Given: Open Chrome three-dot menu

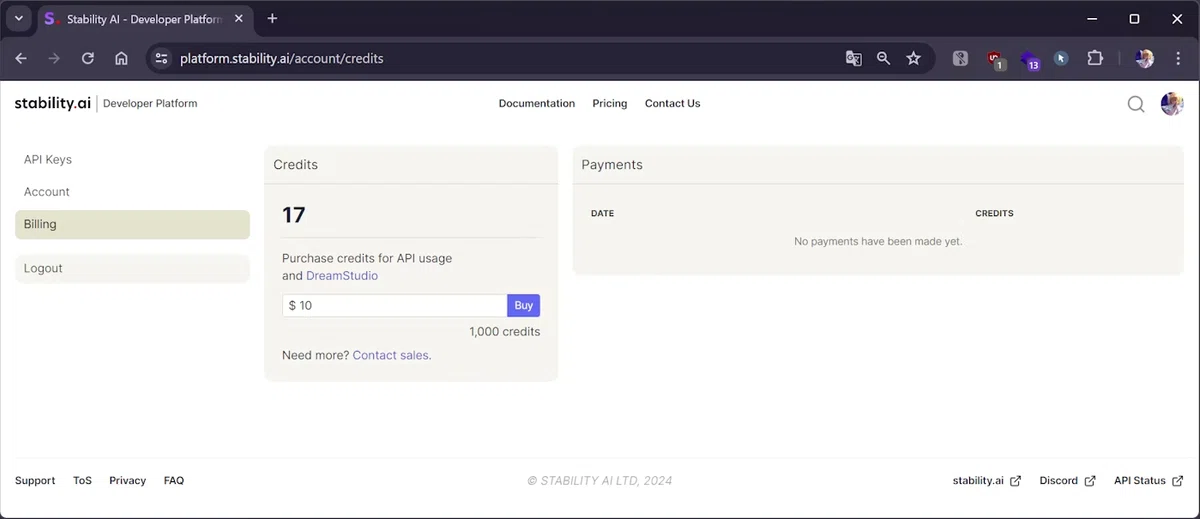Looking at the screenshot, I should pyautogui.click(x=1178, y=58).
